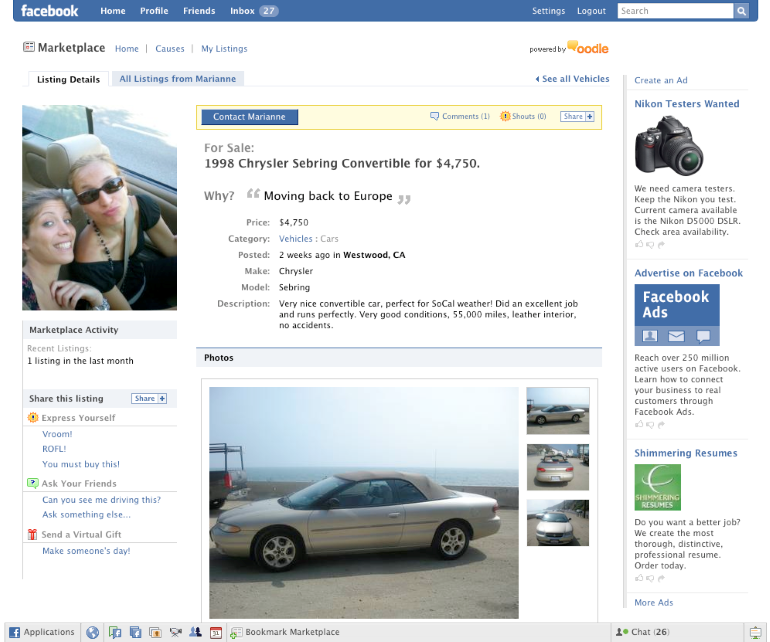
Task: Click the Nikon camera ad image
Action: tap(668, 146)
